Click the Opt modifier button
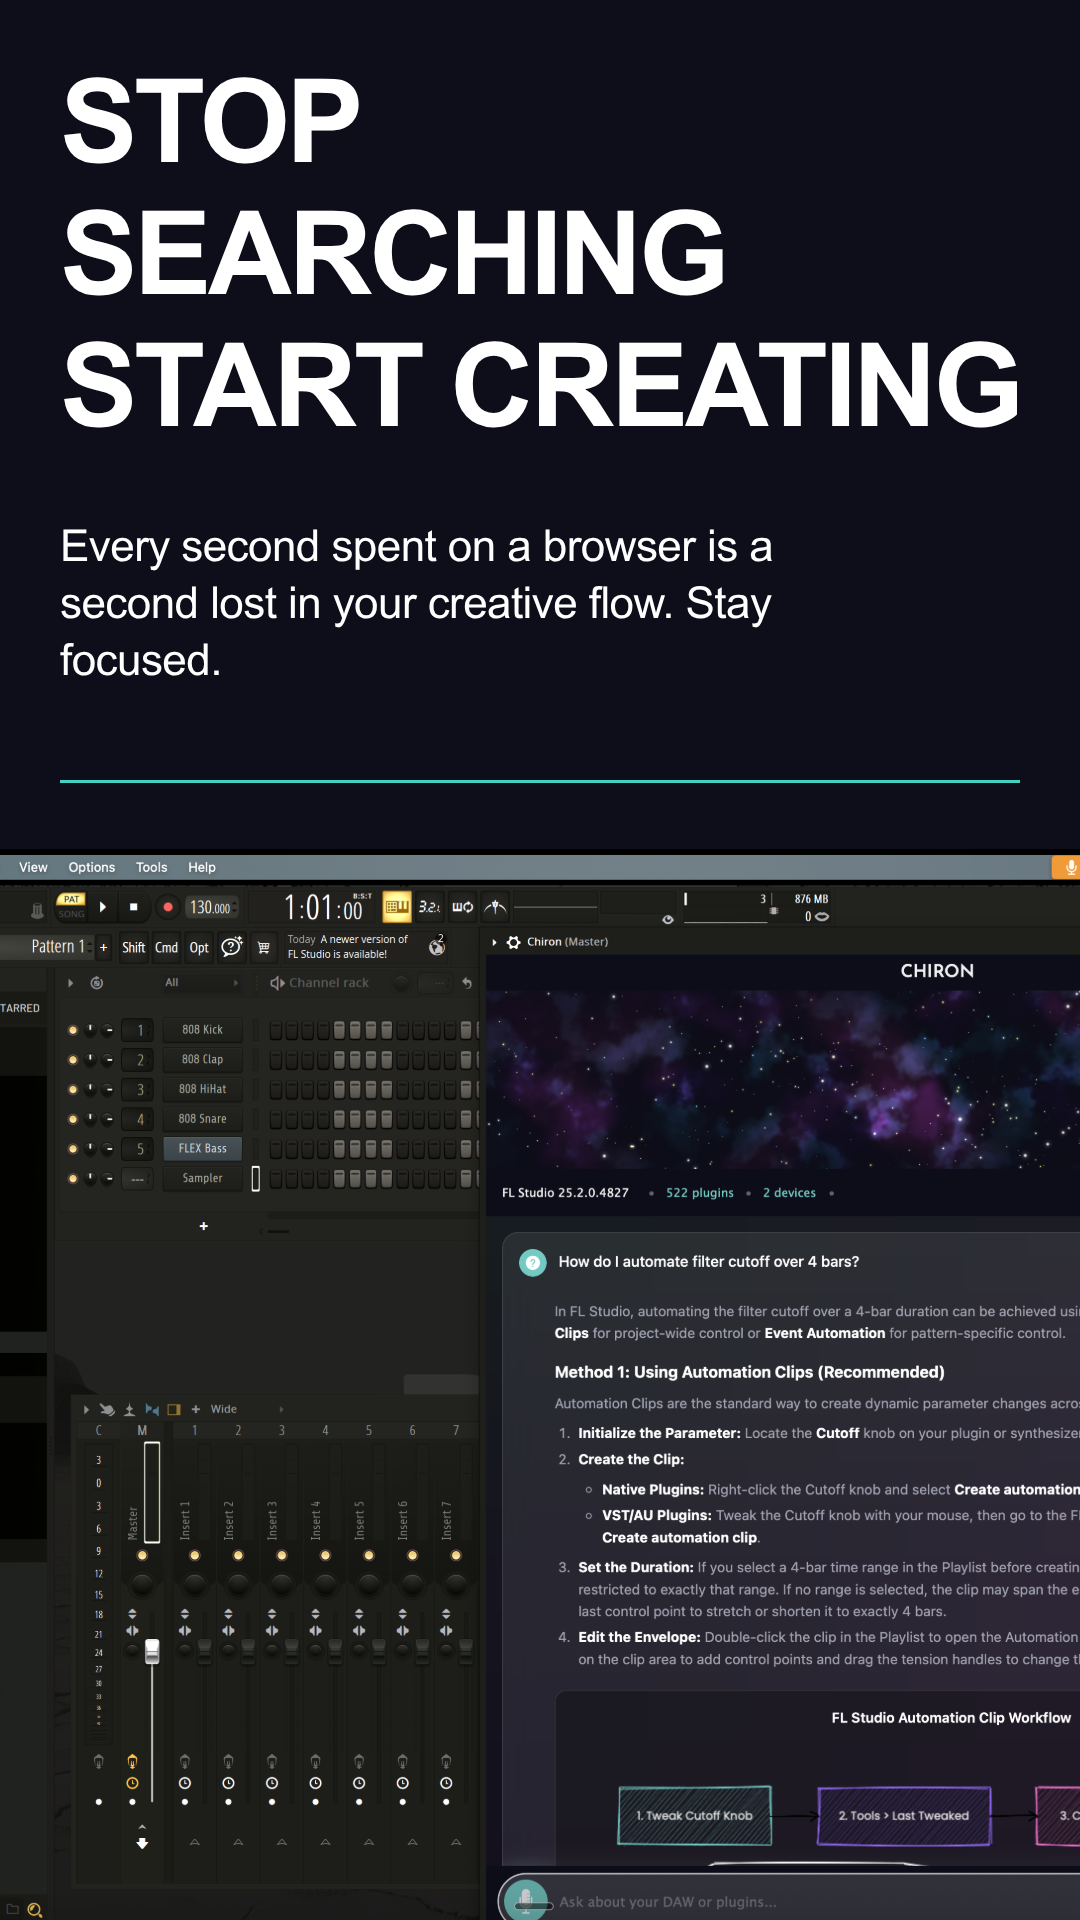The height and width of the screenshot is (1920, 1080). (x=199, y=947)
